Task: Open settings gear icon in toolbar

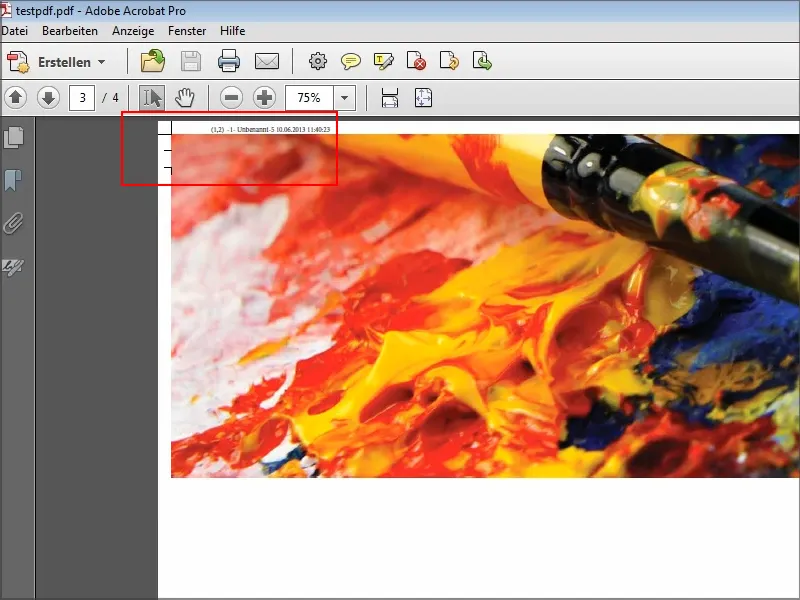Action: (318, 62)
